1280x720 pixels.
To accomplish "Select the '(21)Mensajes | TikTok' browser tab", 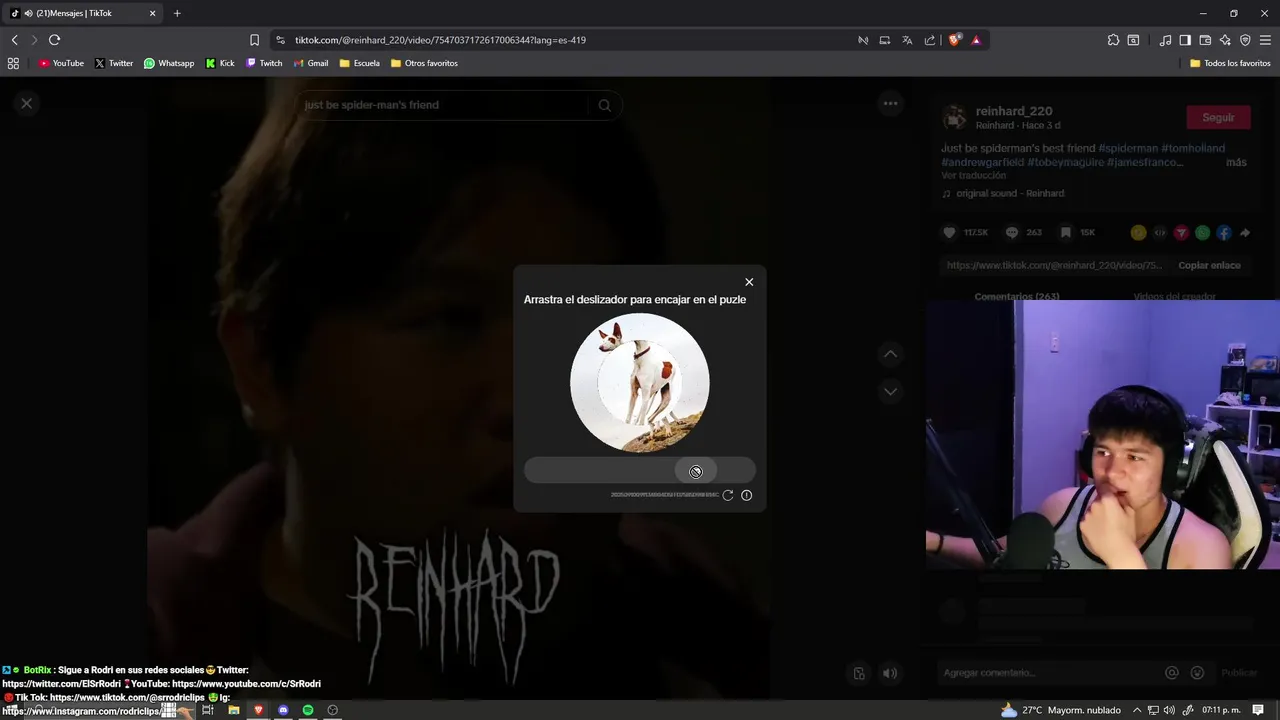I will pyautogui.click(x=85, y=13).
